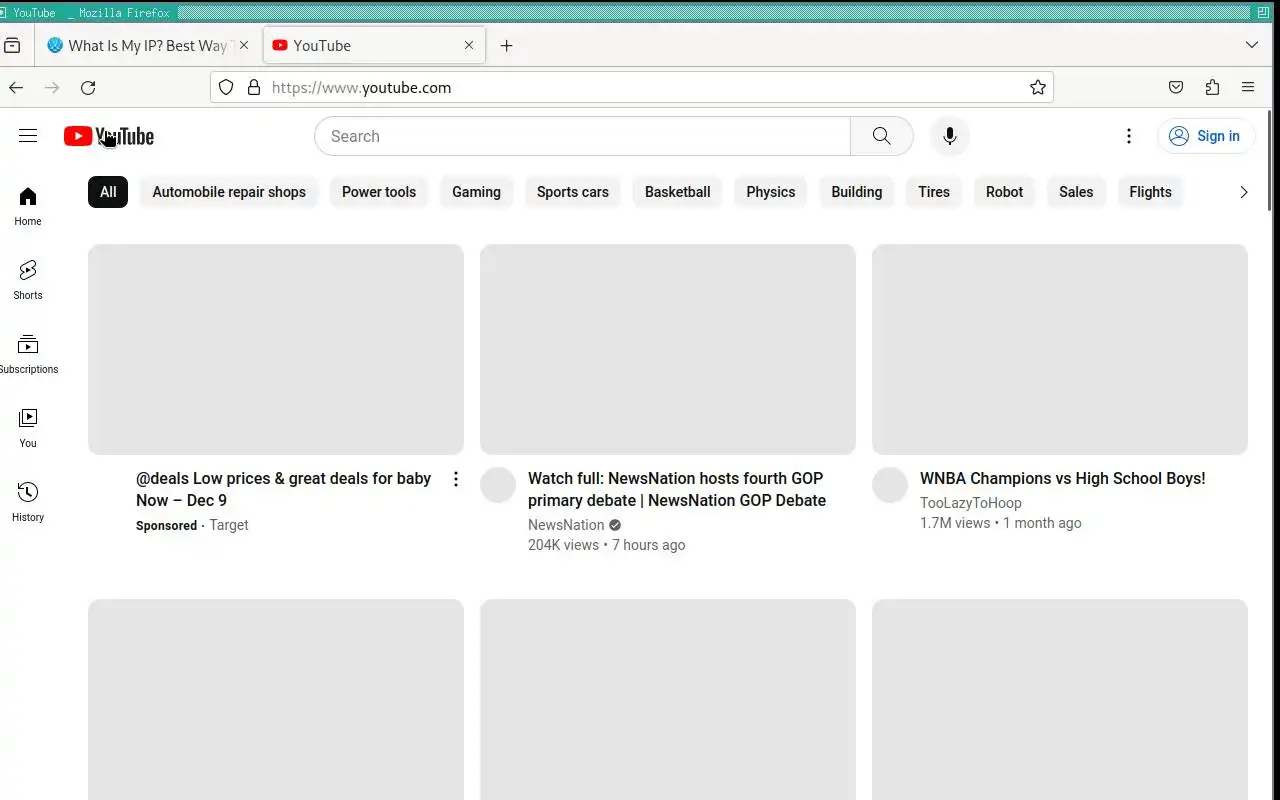This screenshot has width=1280, height=800.
Task: Click the page vertical scrollbar
Action: click(1272, 159)
